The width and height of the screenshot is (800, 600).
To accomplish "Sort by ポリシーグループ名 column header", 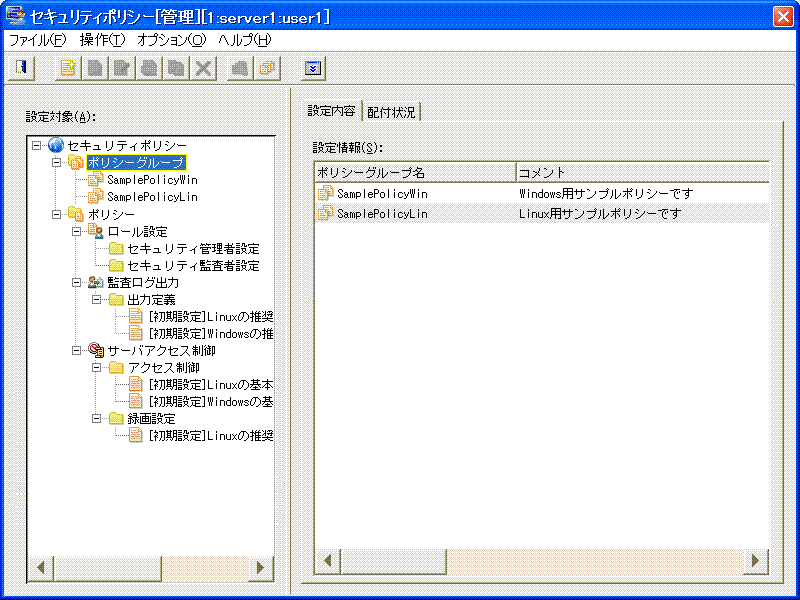I will coord(415,172).
